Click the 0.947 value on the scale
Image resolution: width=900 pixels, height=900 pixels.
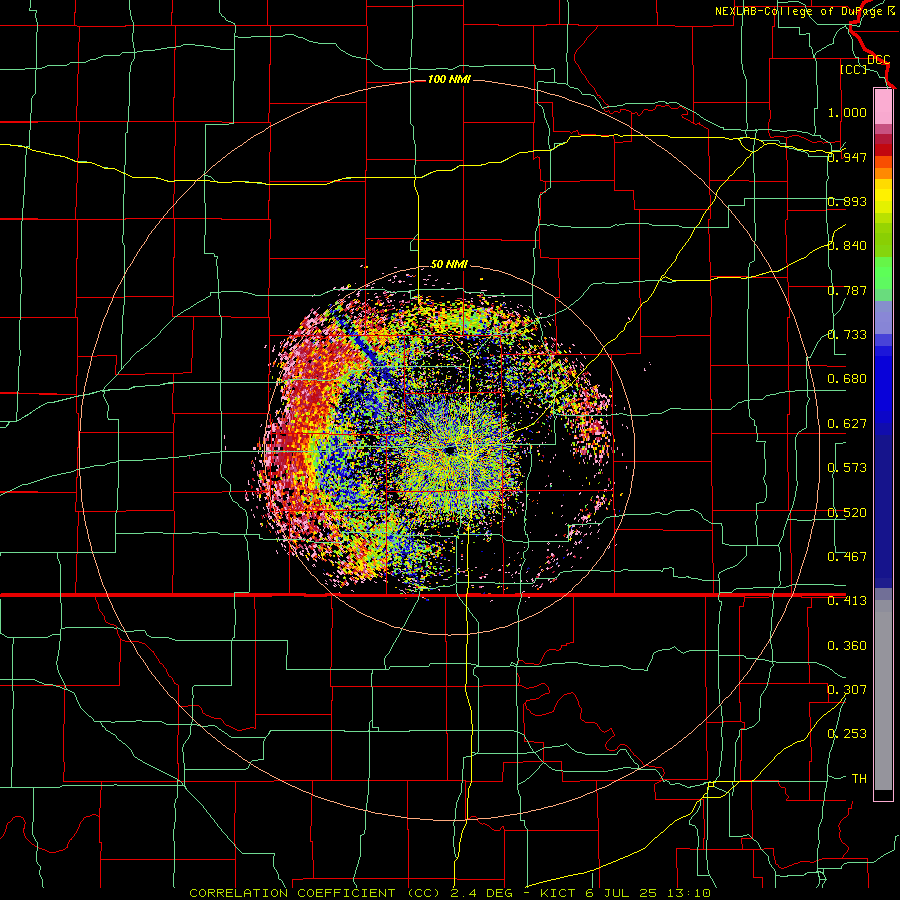pos(847,157)
